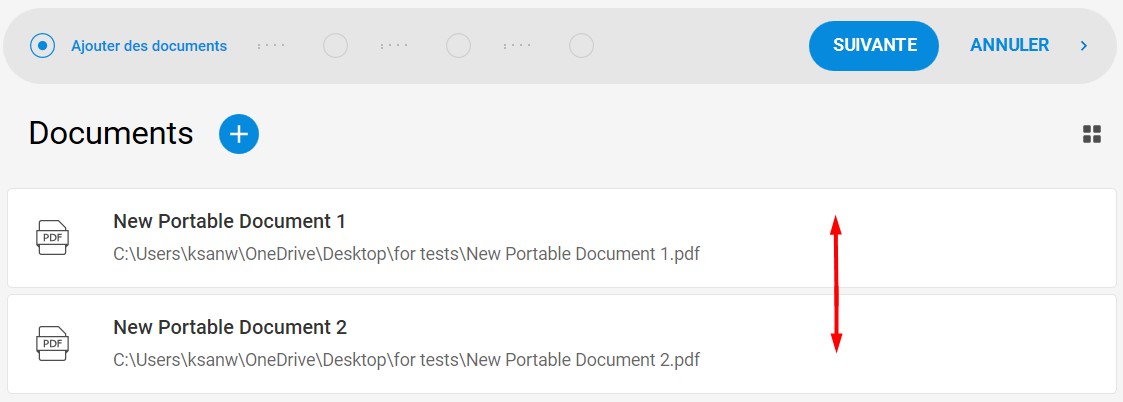This screenshot has width=1123, height=402.
Task: Click the SUIVANTE button
Action: click(x=874, y=46)
